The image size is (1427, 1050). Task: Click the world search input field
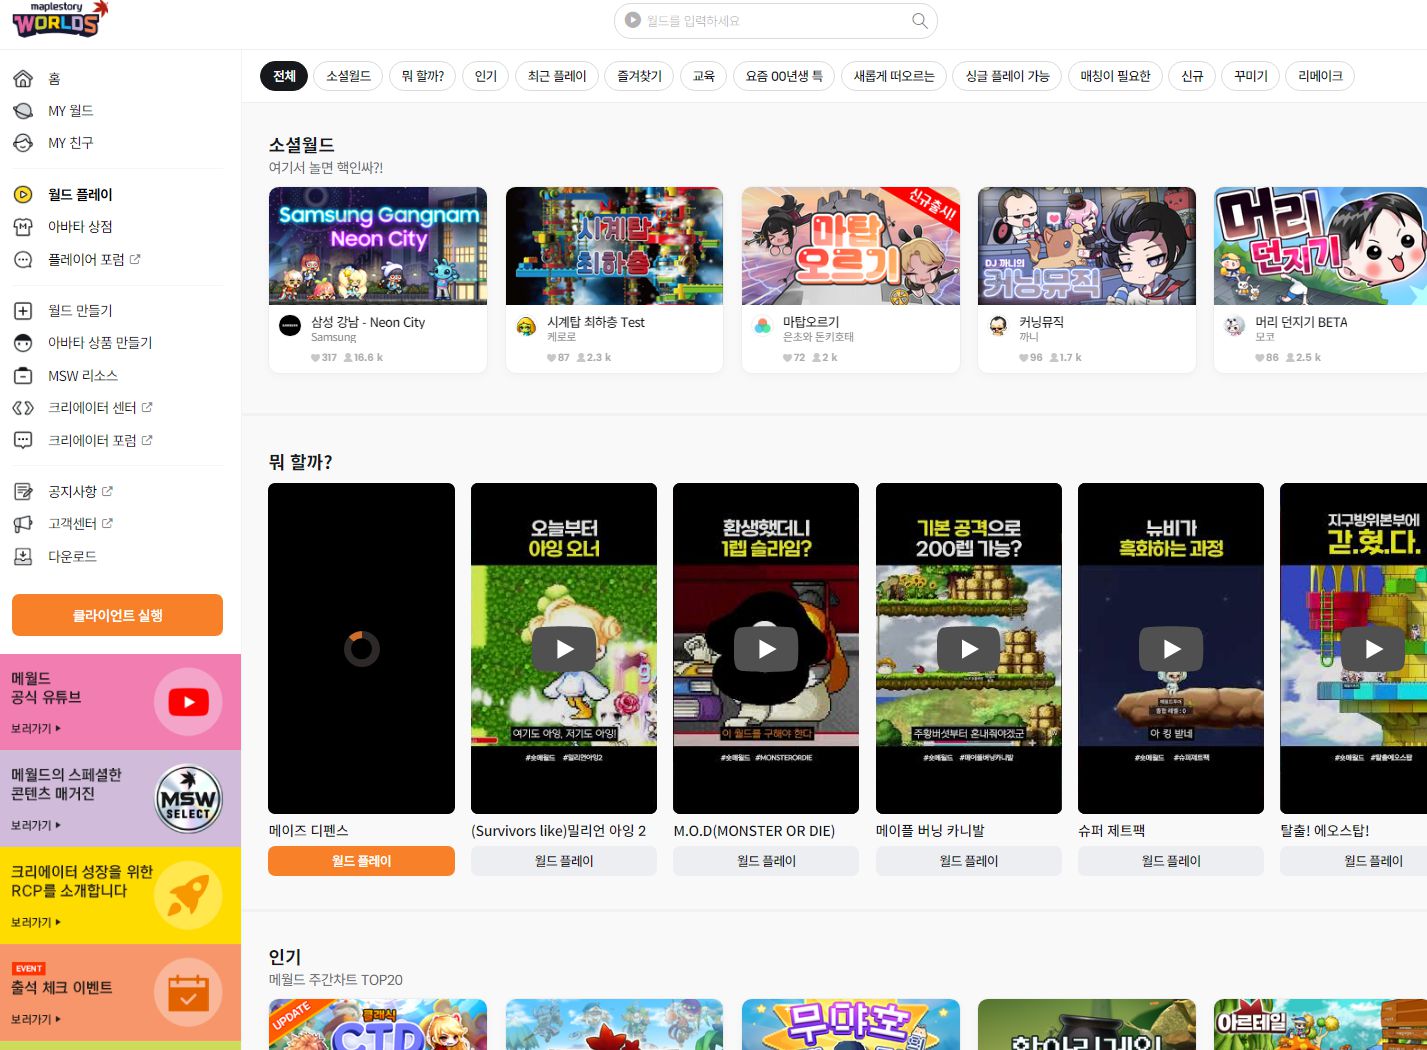pyautogui.click(x=775, y=21)
